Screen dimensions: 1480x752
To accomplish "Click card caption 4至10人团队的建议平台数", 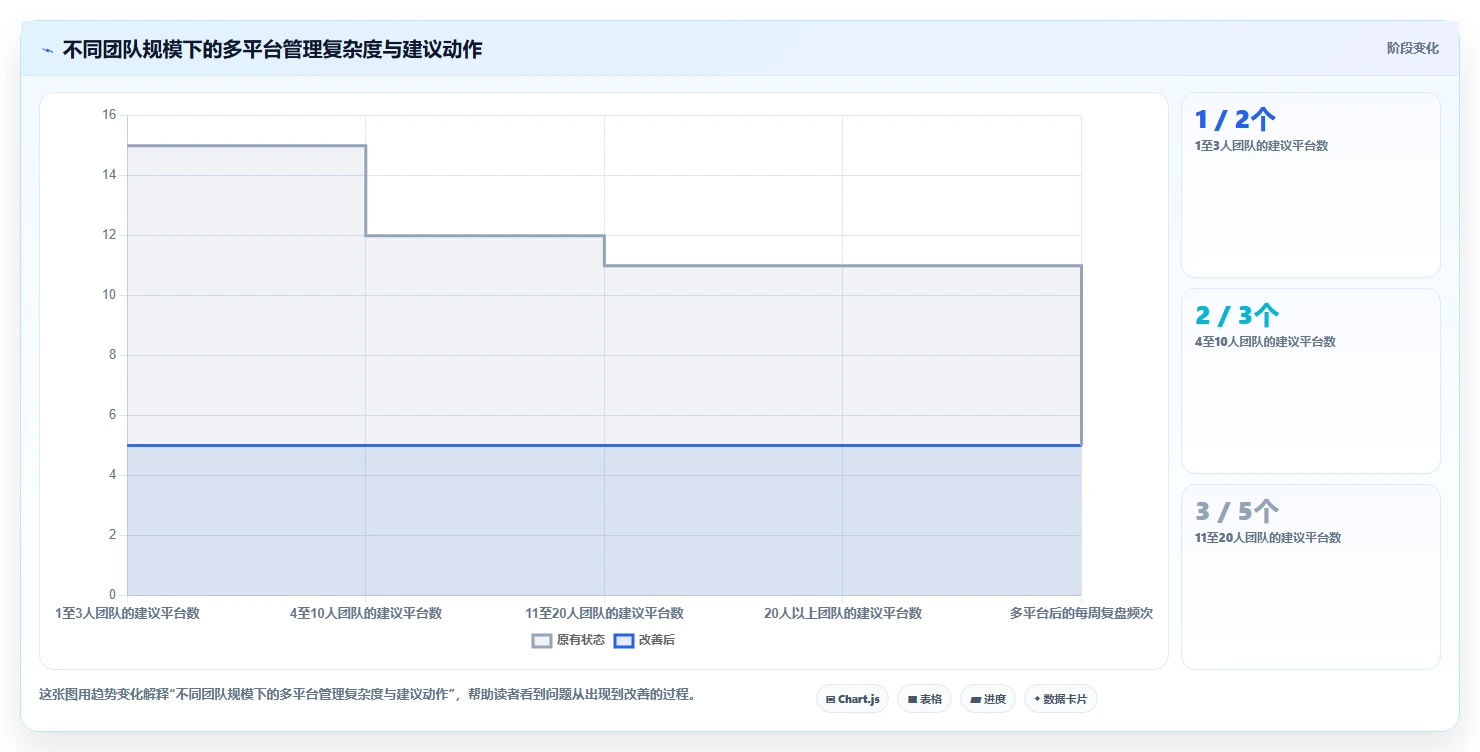I will 1265,342.
